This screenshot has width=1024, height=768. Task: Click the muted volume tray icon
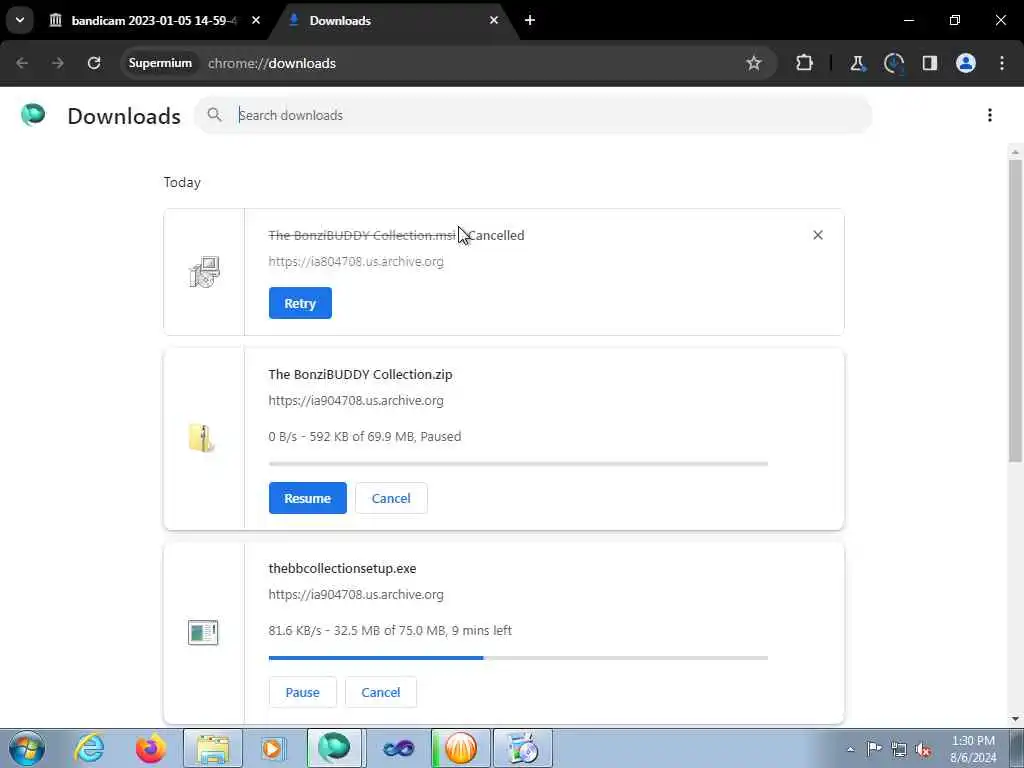click(923, 749)
